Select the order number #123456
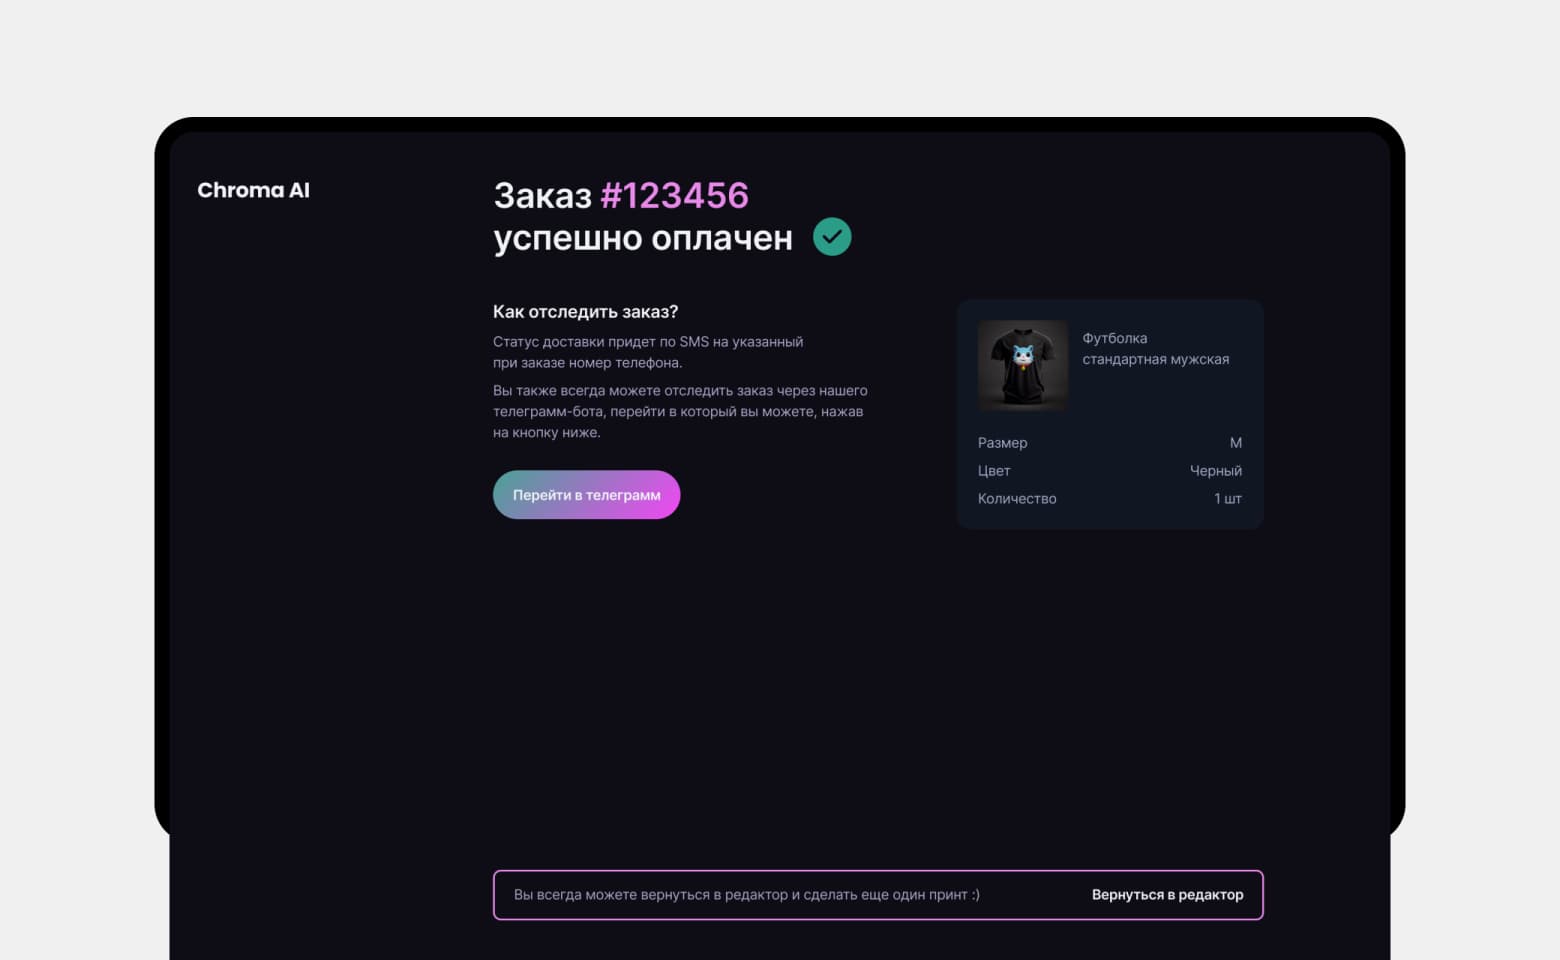1560x960 pixels. (674, 195)
